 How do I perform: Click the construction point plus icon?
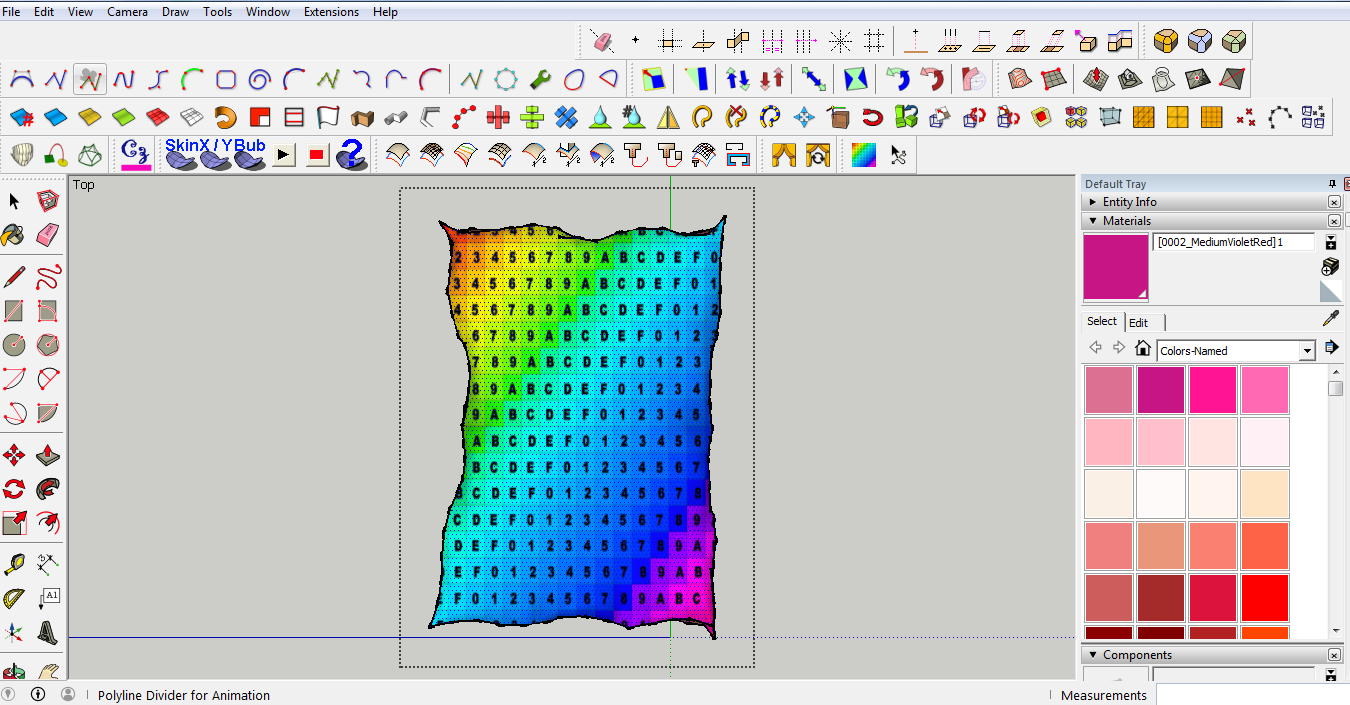tap(635, 41)
